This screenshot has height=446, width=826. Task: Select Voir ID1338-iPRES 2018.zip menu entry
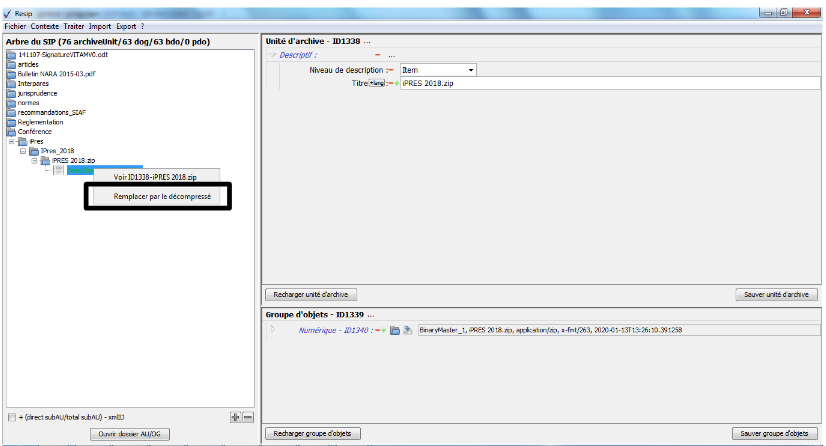155,177
